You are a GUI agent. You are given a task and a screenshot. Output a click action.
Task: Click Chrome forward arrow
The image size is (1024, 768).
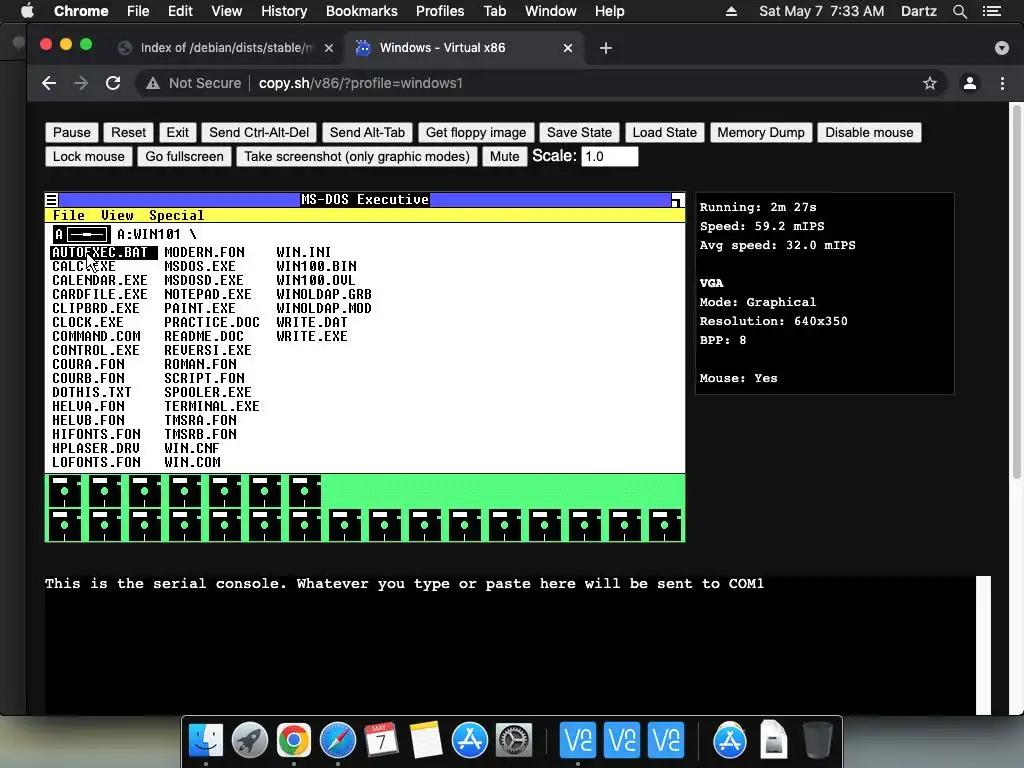click(81, 83)
